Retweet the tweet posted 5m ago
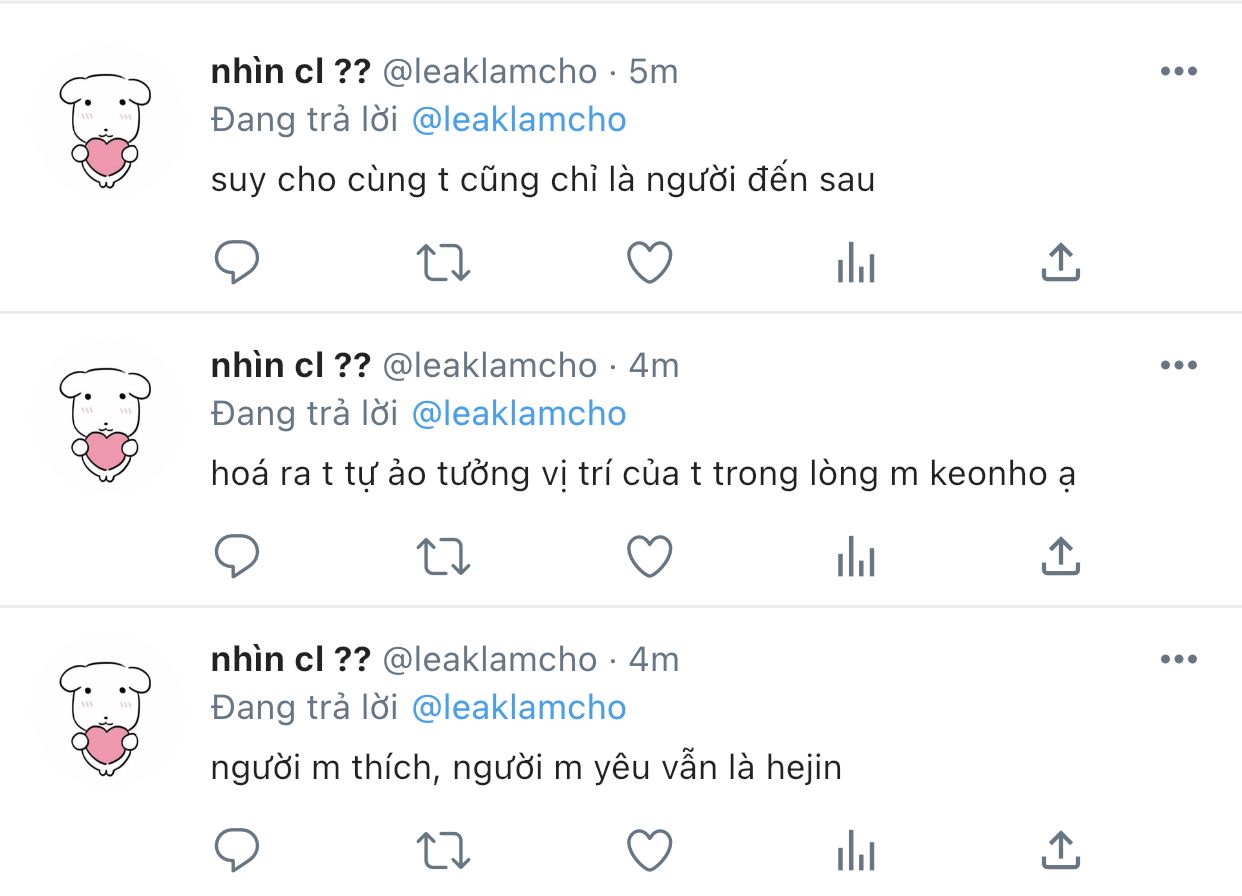 pyautogui.click(x=443, y=263)
